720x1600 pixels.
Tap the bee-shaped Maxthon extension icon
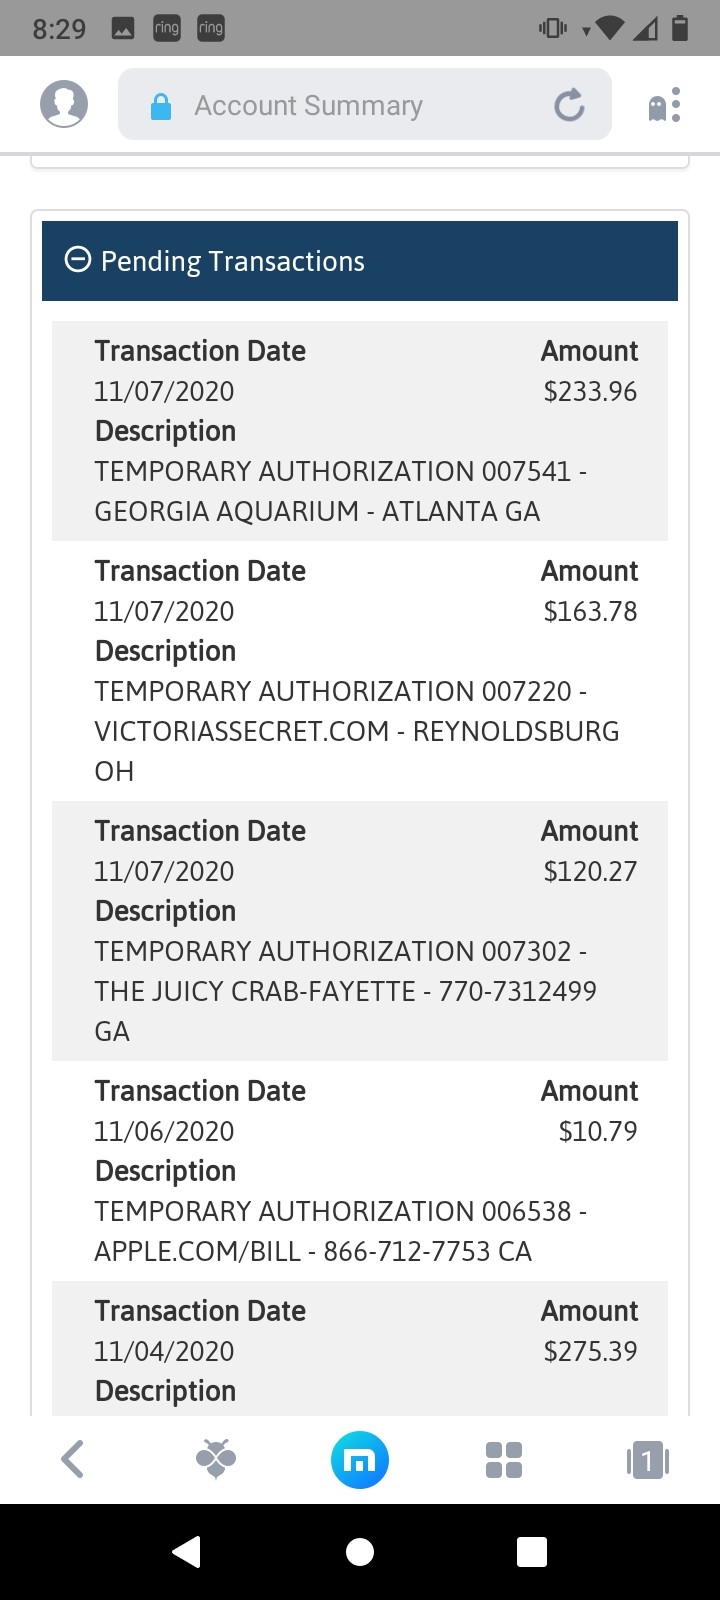215,1459
